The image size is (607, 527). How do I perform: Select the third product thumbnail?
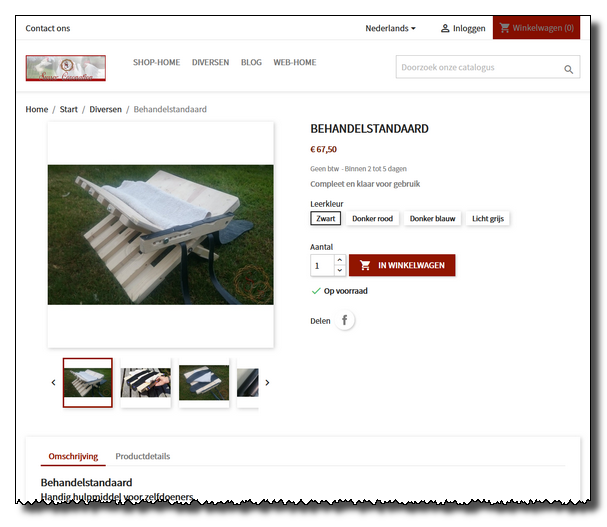pyautogui.click(x=204, y=383)
